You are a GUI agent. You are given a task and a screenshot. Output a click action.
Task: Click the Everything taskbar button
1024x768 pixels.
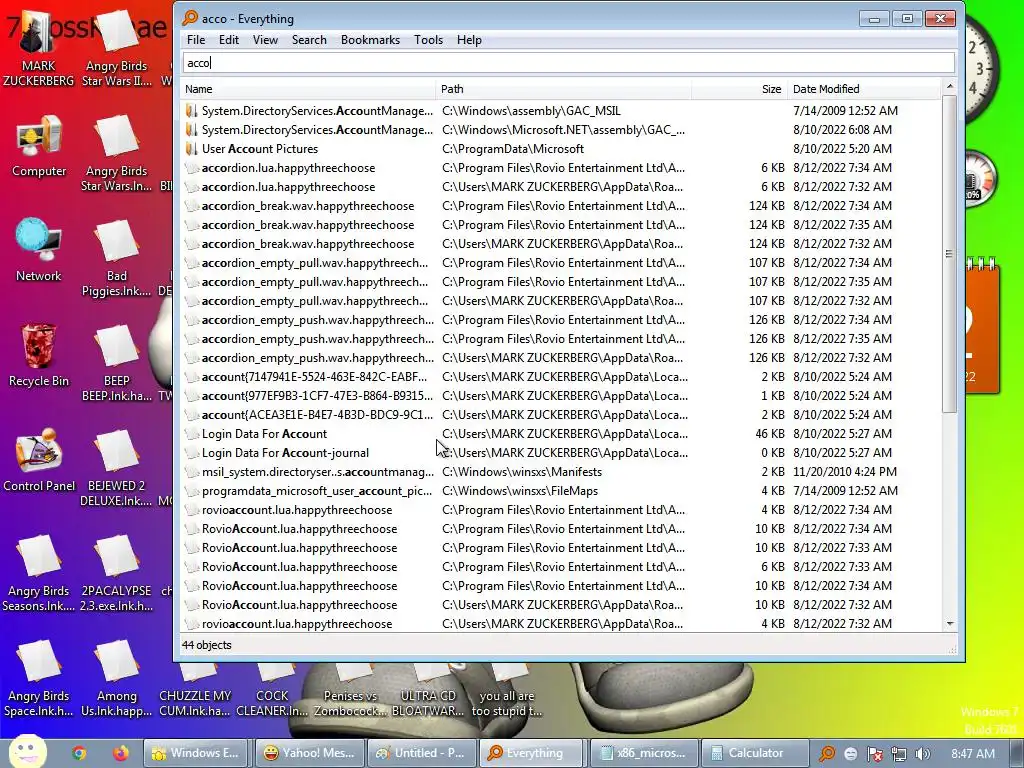532,753
